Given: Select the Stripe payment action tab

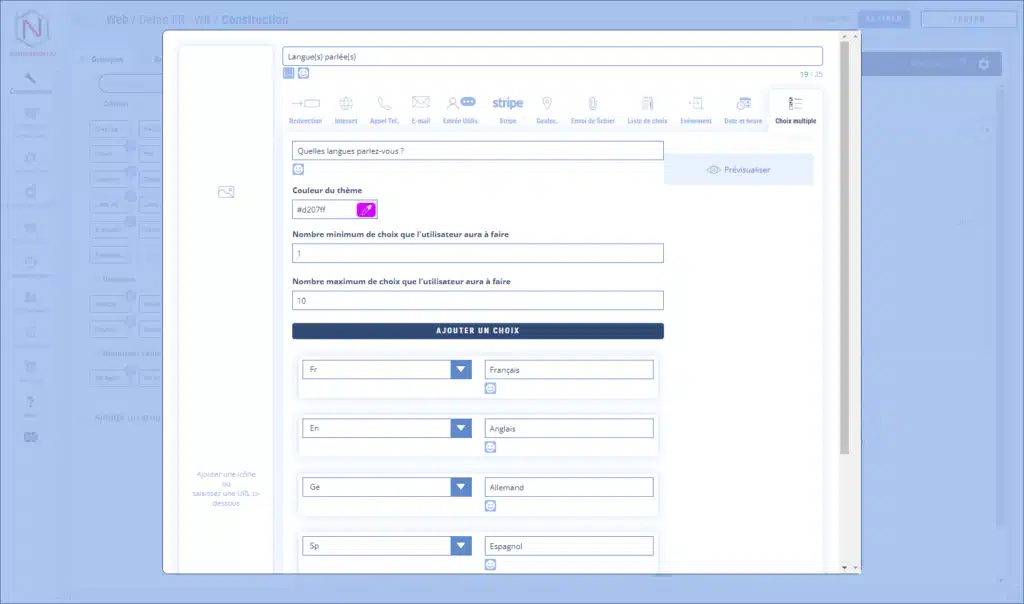Looking at the screenshot, I should (x=508, y=108).
